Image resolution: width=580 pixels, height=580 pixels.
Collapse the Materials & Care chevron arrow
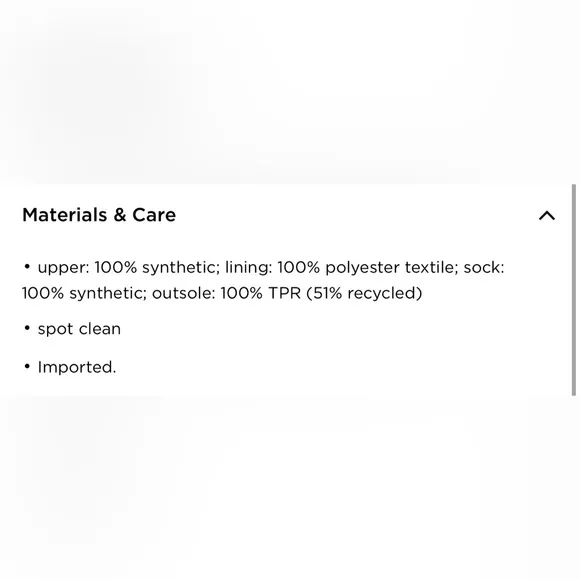click(x=547, y=215)
